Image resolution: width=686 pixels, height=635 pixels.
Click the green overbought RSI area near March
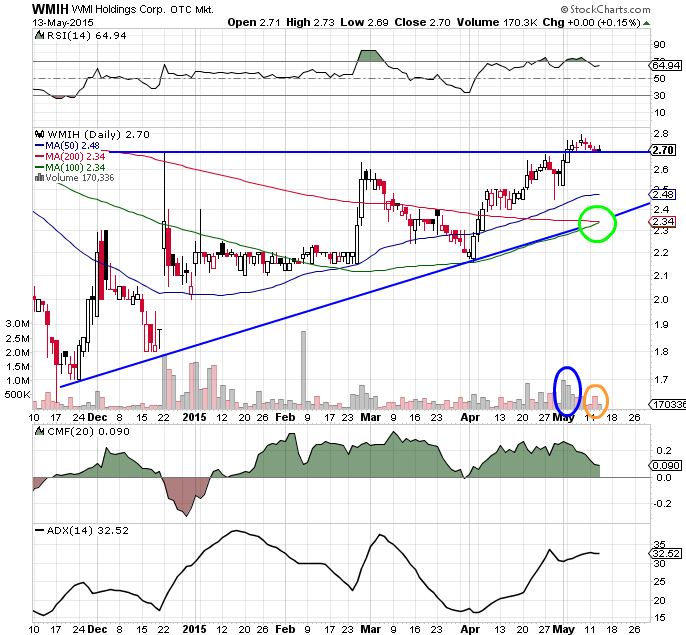pyautogui.click(x=370, y=56)
